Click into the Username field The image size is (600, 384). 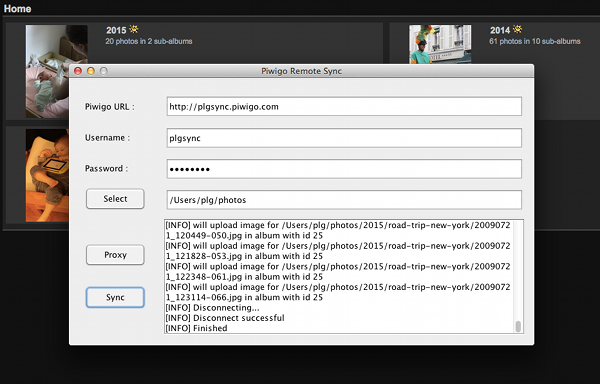(x=344, y=138)
